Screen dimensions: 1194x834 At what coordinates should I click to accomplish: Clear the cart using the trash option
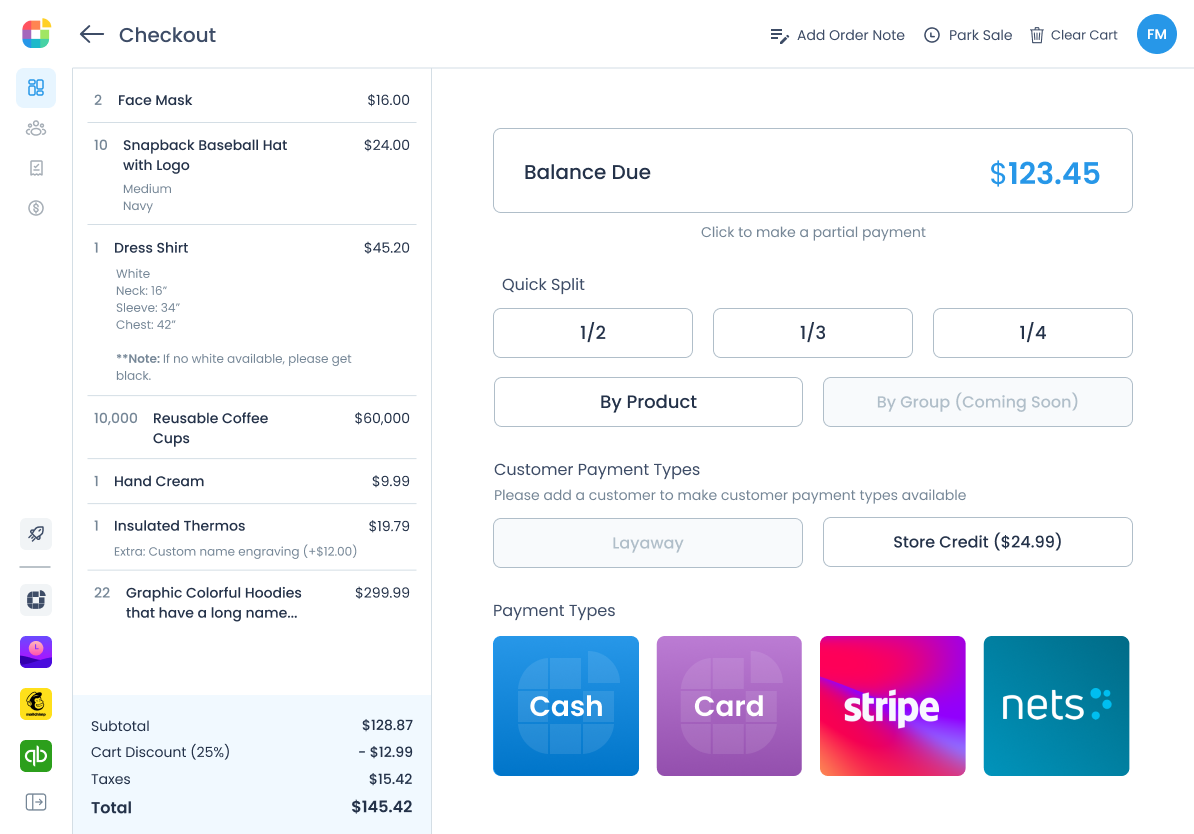(x=1073, y=34)
